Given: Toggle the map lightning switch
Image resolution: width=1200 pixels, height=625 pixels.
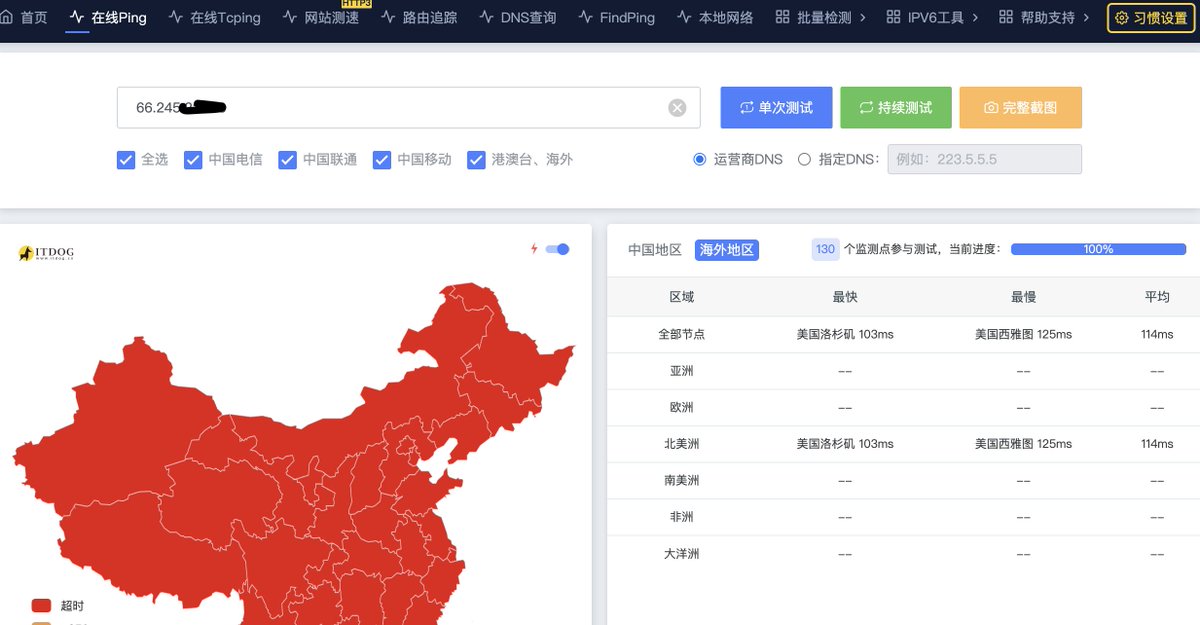Looking at the screenshot, I should click(557, 249).
